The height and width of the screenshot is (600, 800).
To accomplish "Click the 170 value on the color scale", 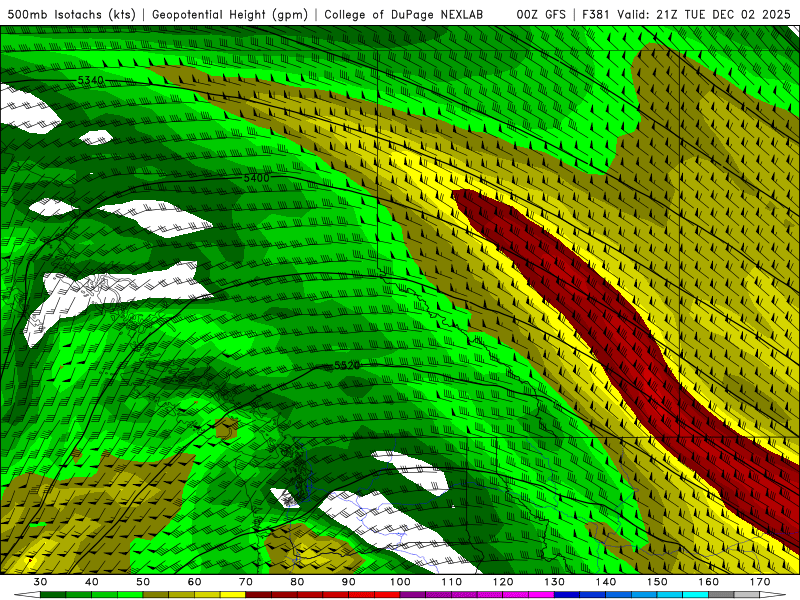I will [x=760, y=582].
